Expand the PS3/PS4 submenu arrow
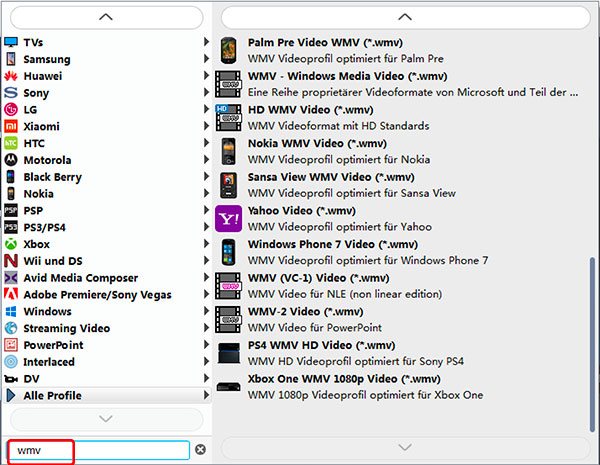 point(206,227)
